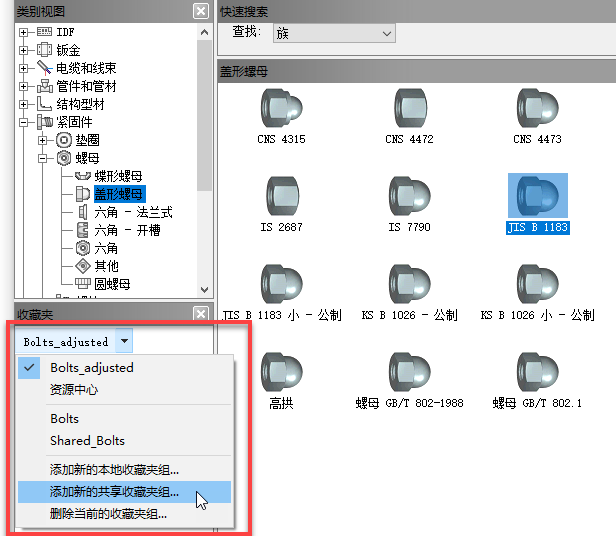The image size is (616, 536).
Task: Expand the 结构型材 node
Action: click(24, 105)
